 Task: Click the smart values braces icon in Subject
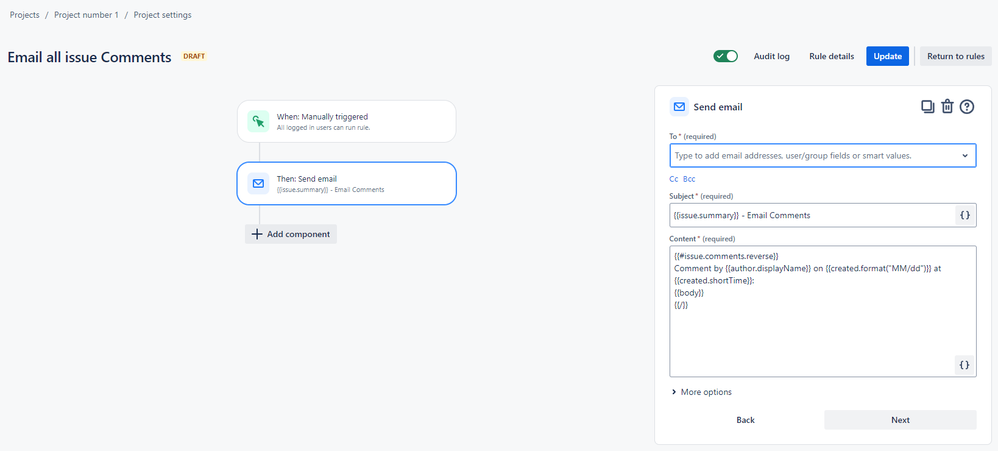[x=964, y=215]
